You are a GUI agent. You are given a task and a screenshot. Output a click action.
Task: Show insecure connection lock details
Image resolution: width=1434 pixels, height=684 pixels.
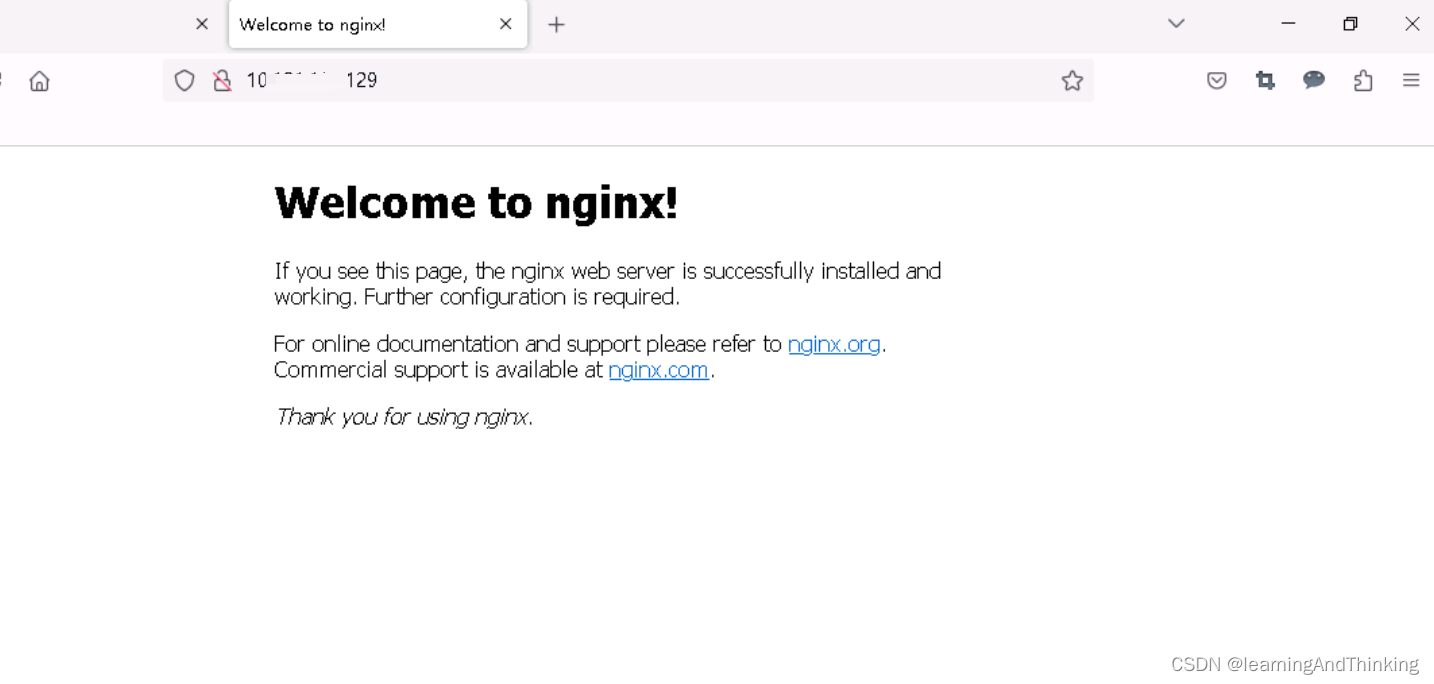coord(222,81)
